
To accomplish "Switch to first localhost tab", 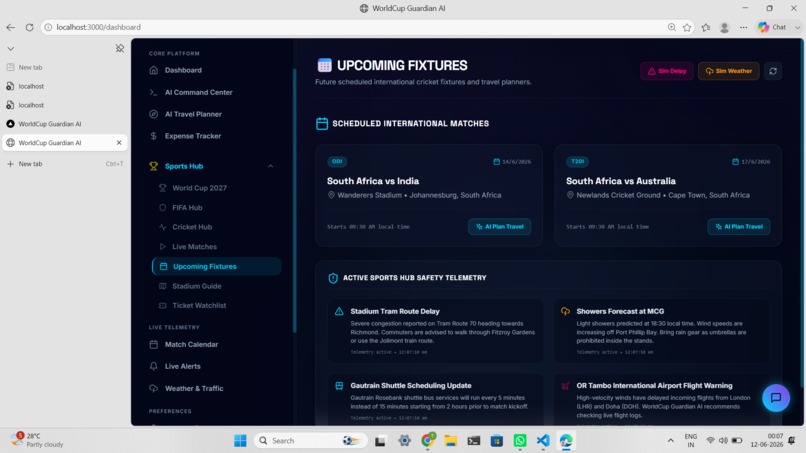I will click(x=64, y=86).
